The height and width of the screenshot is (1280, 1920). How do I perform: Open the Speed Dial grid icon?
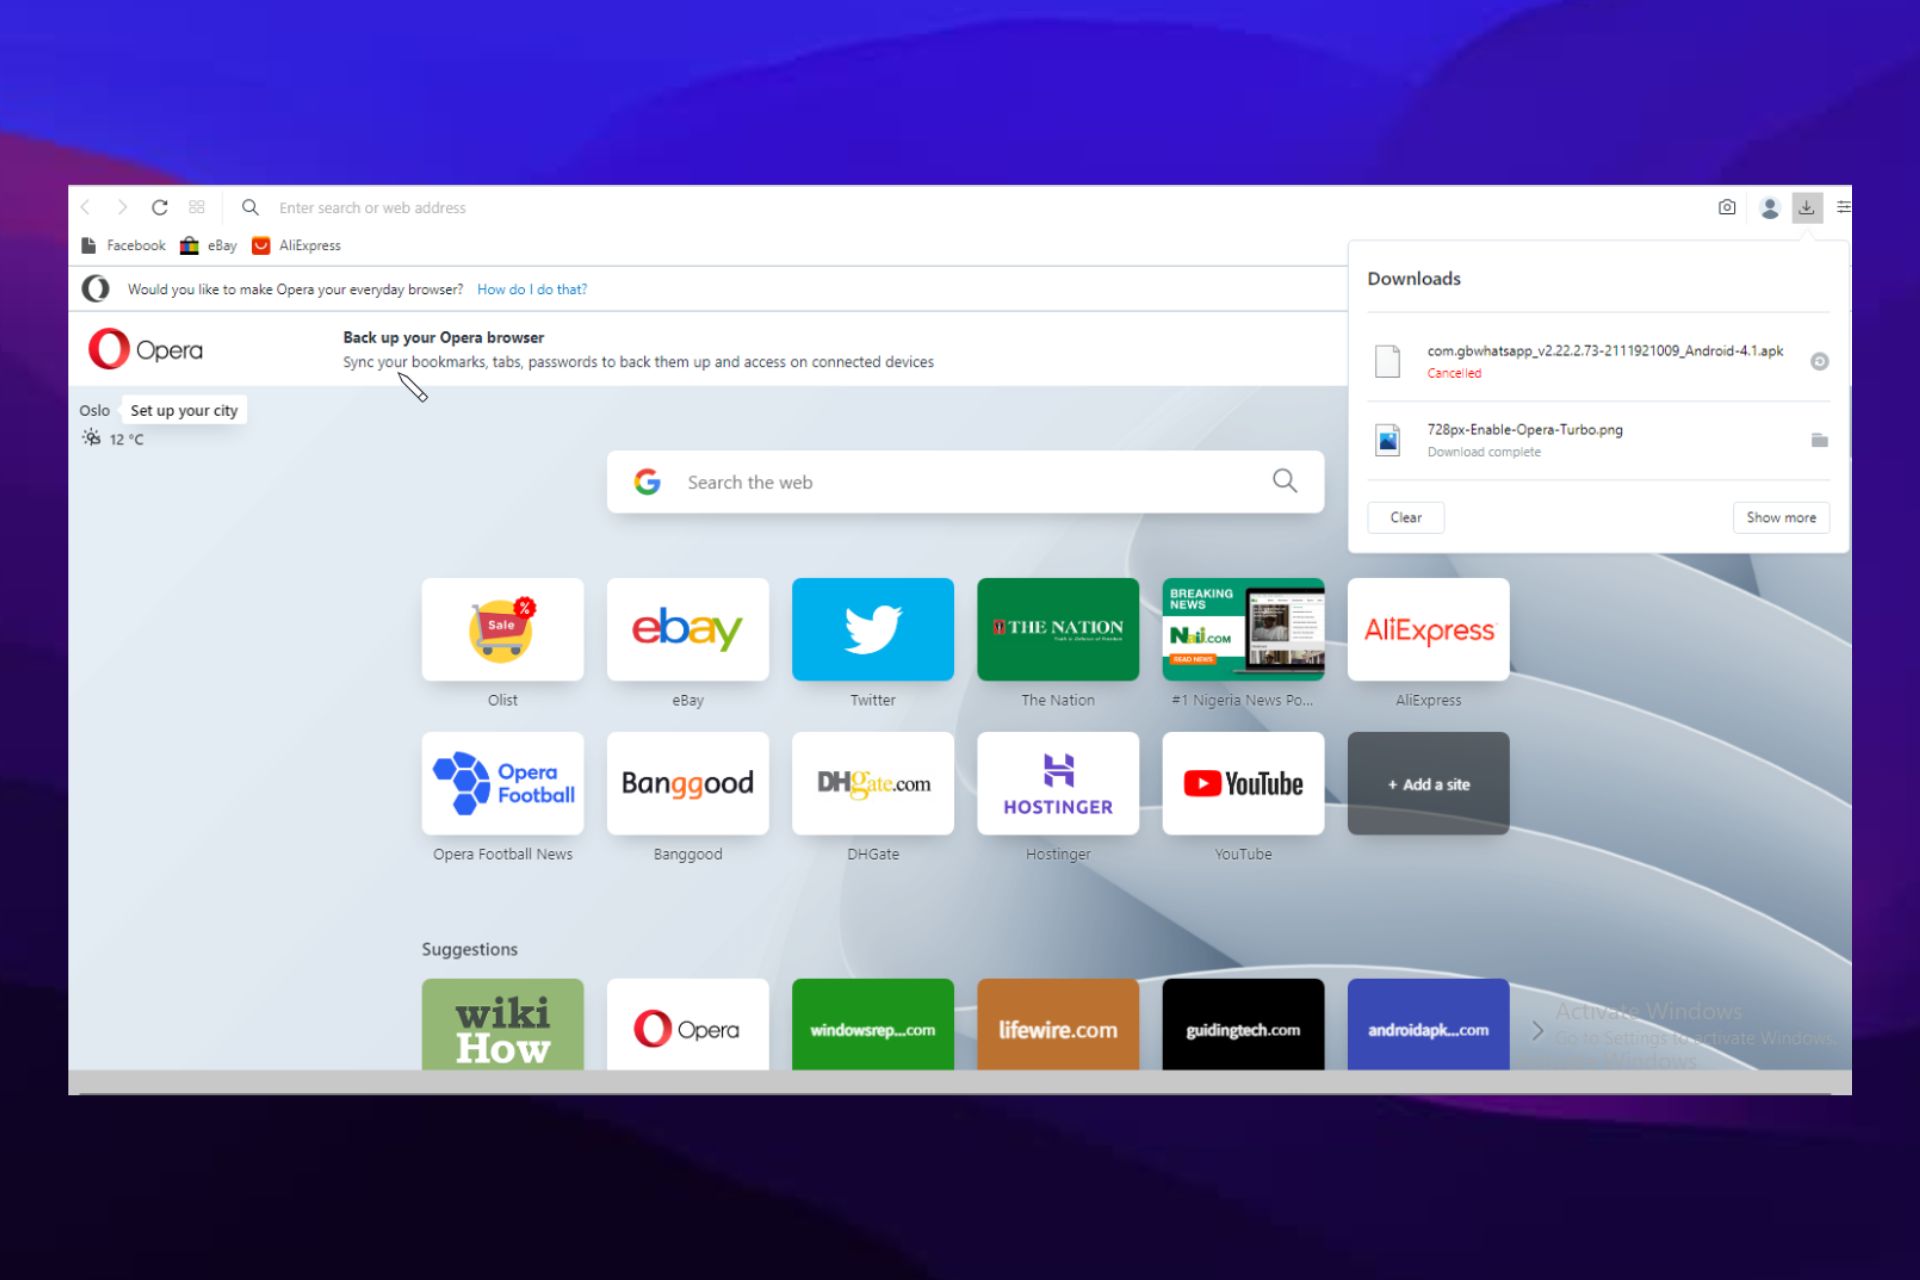197,207
